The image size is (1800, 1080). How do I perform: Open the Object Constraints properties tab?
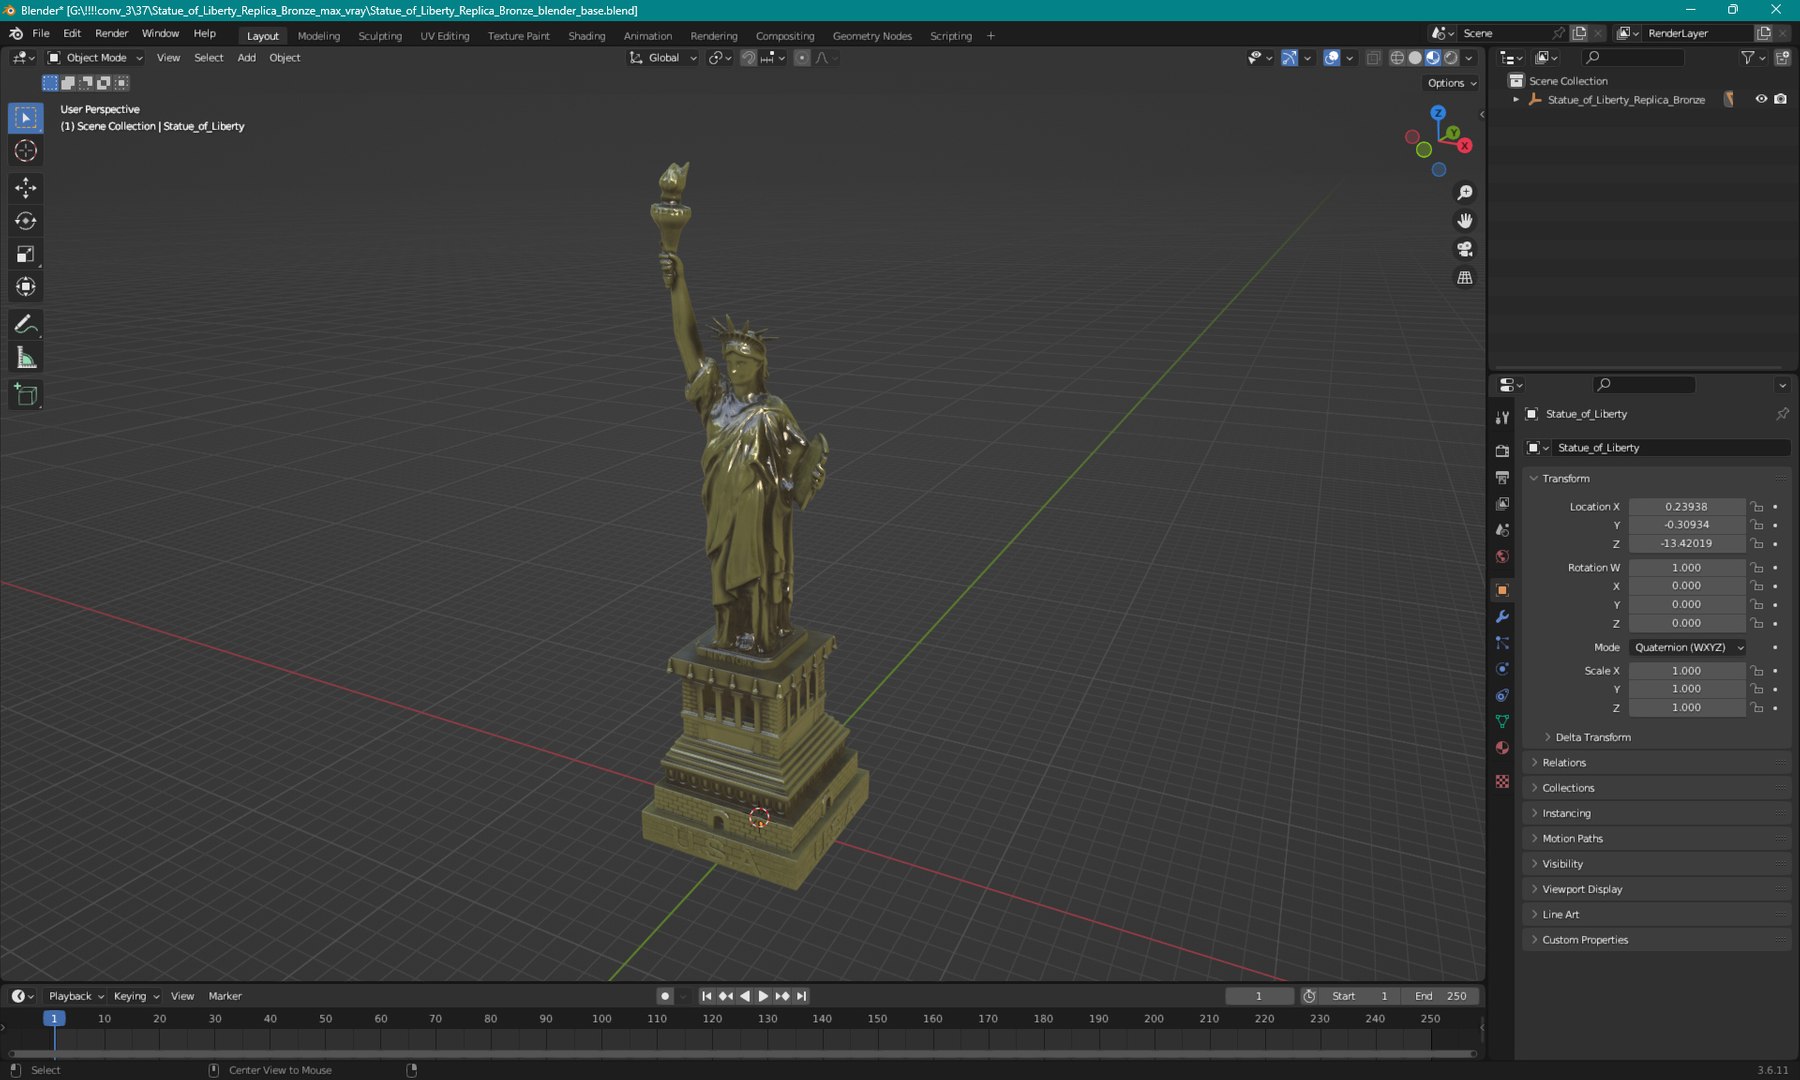click(x=1502, y=695)
